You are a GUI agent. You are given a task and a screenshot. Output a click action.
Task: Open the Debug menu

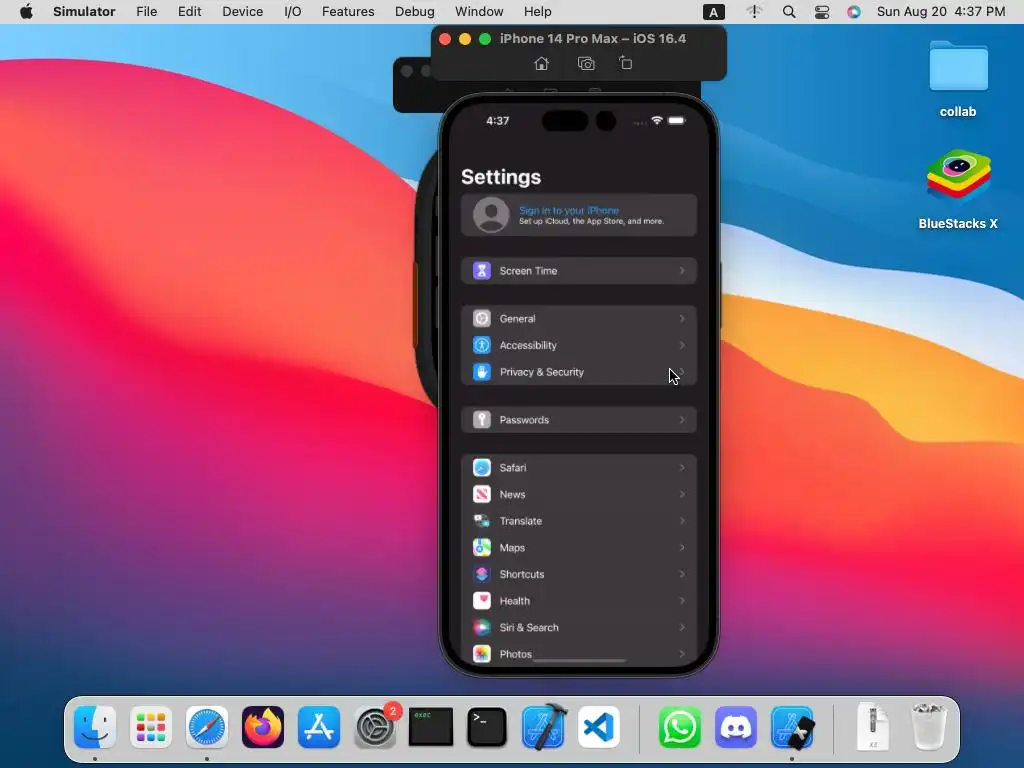pyautogui.click(x=415, y=12)
